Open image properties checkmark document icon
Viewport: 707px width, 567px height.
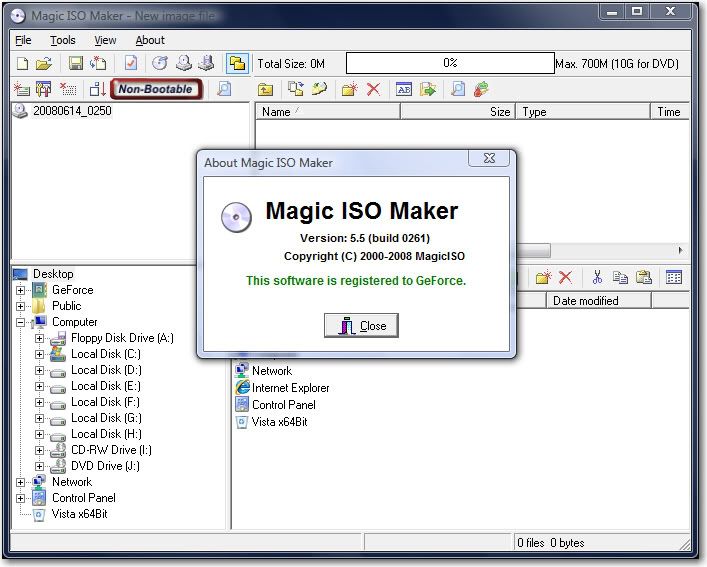(x=131, y=63)
